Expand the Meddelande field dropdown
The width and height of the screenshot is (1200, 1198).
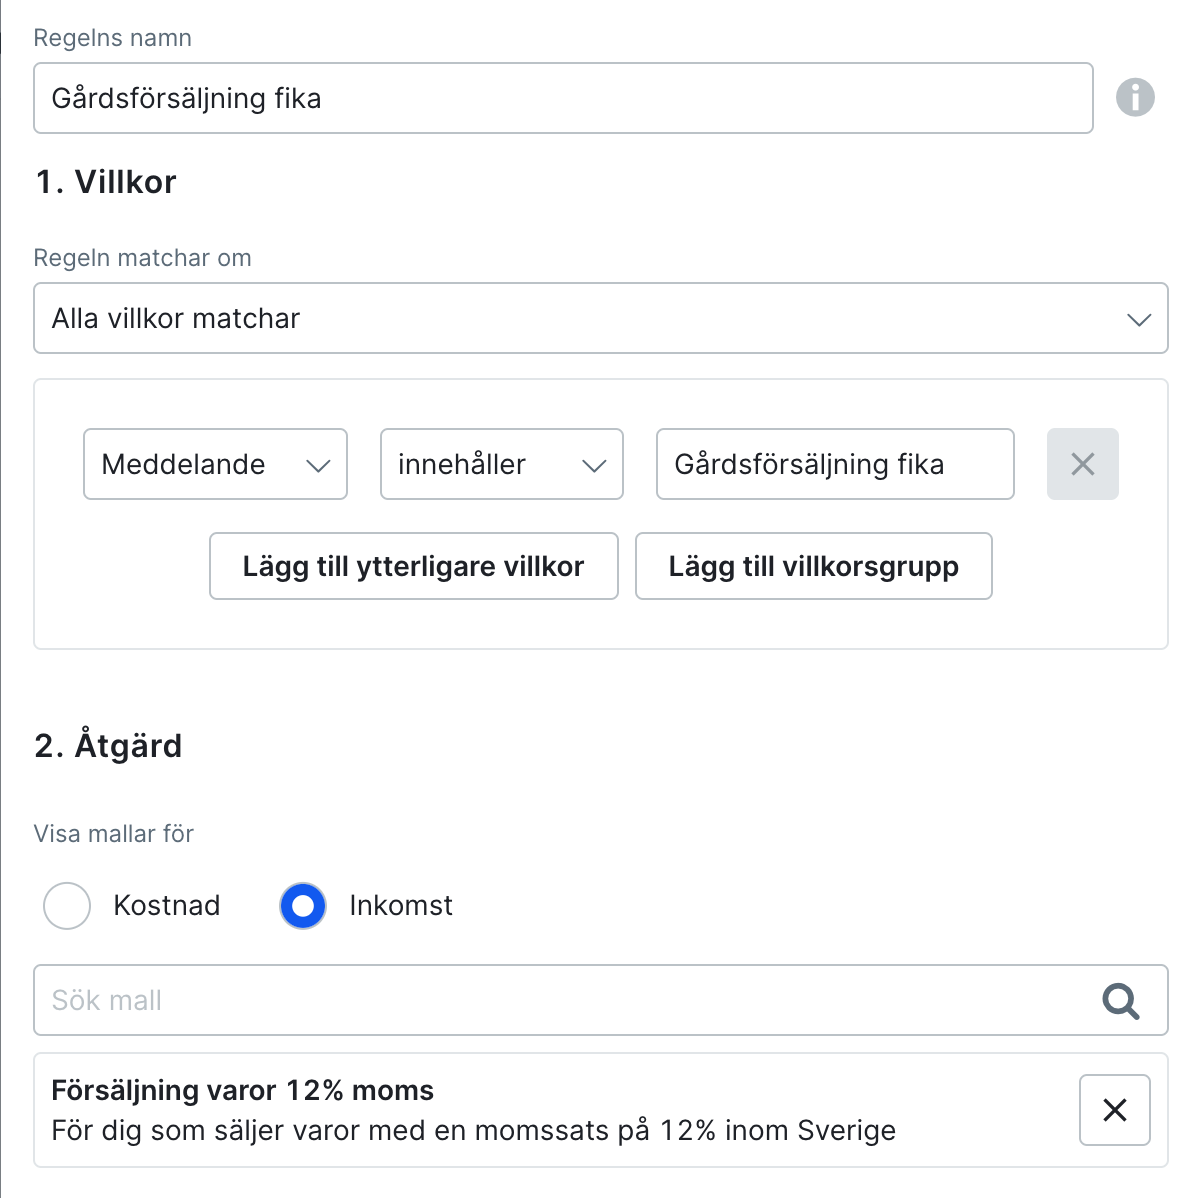pyautogui.click(x=215, y=464)
